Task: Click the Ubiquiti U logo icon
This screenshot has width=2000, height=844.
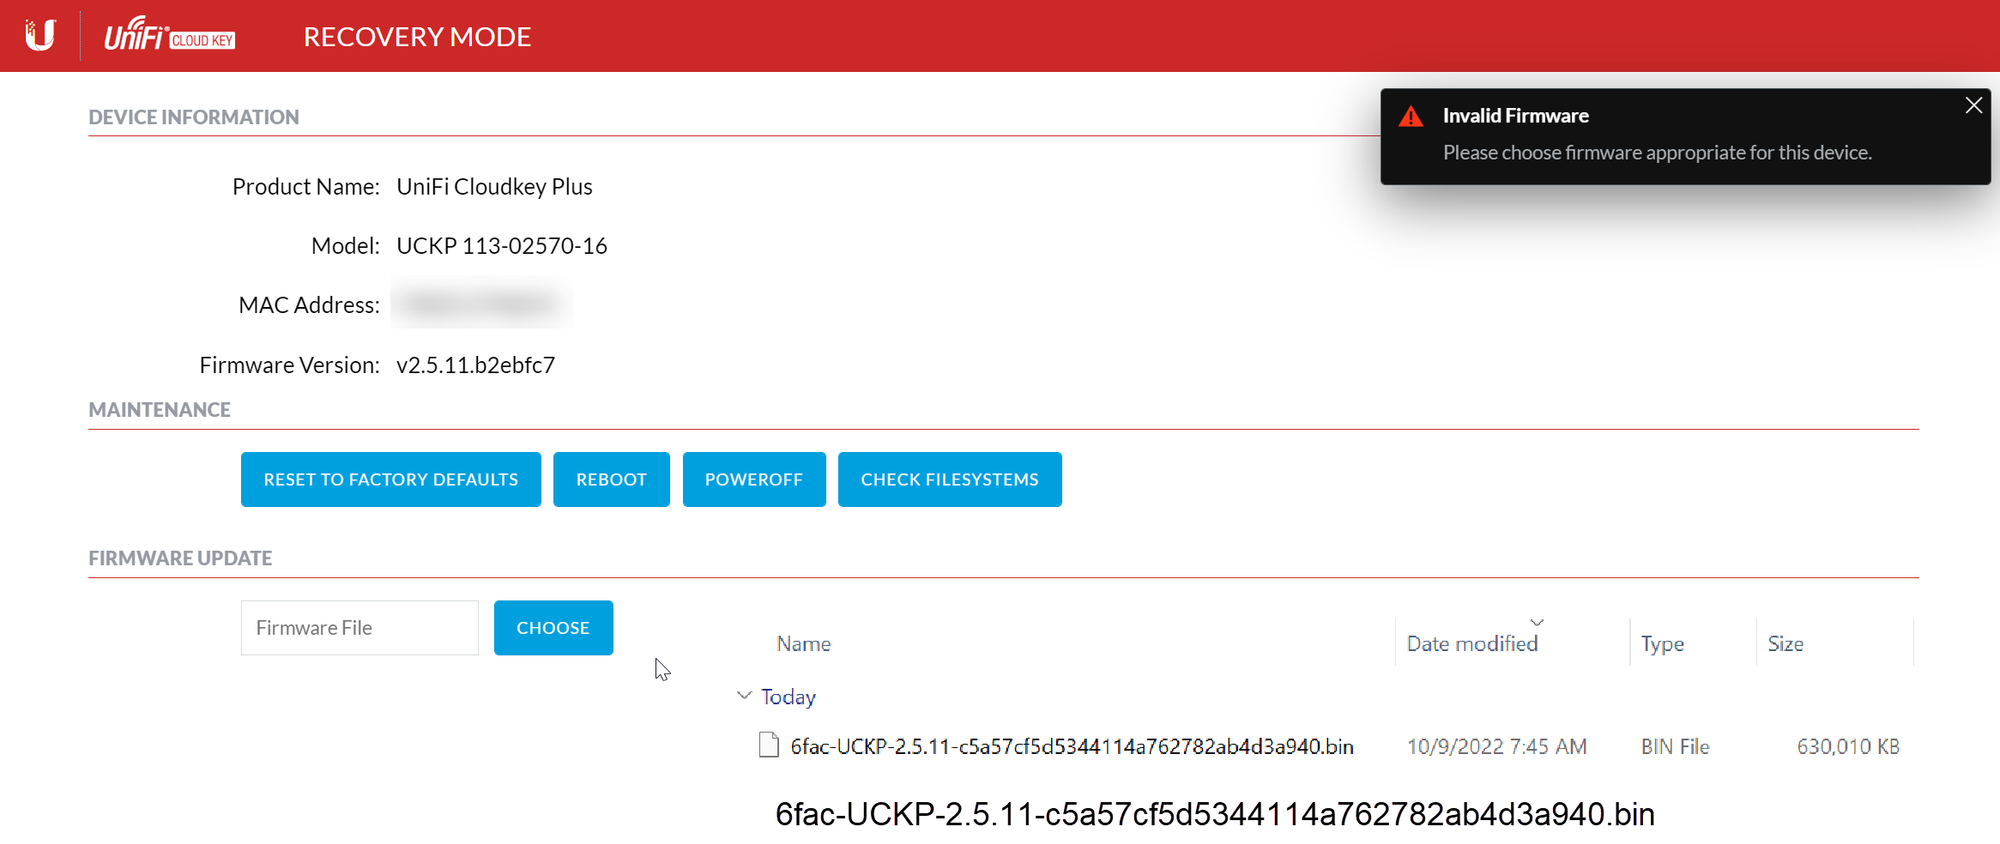Action: pos(40,36)
